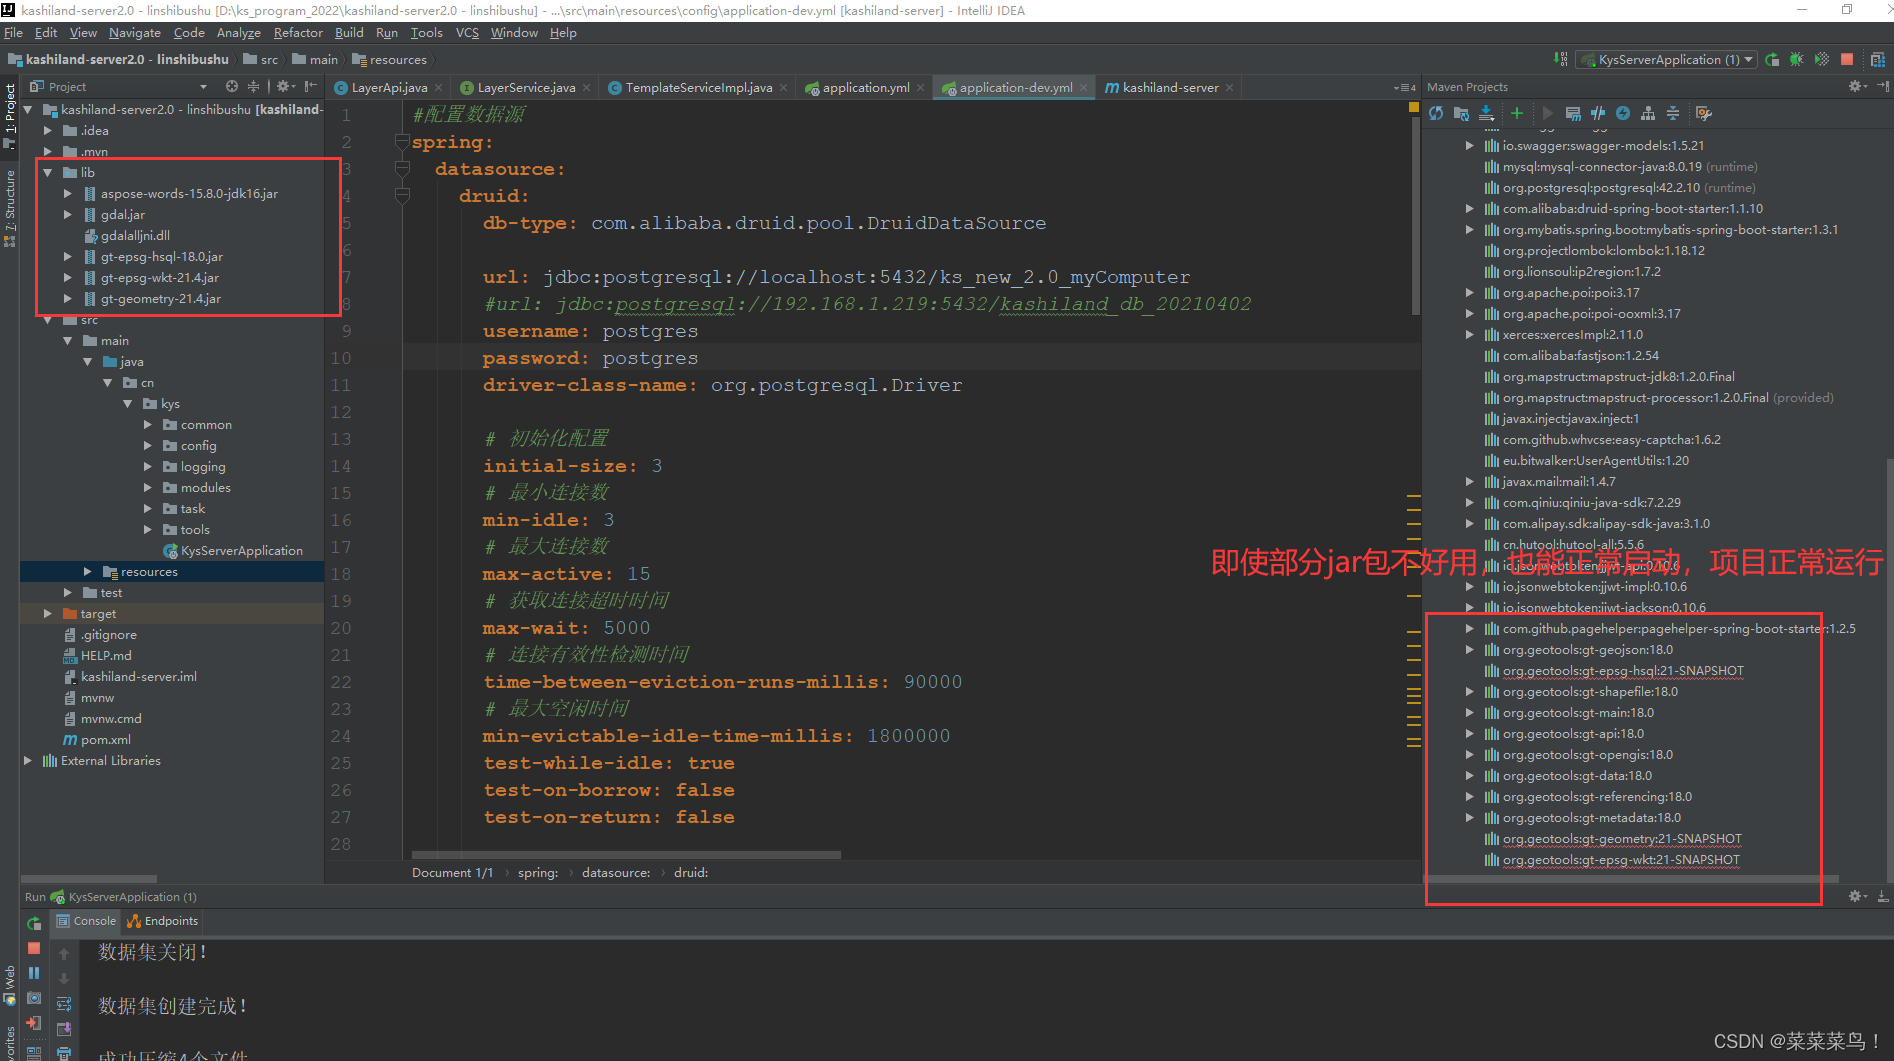Click the build project binary arrow icon
This screenshot has width=1894, height=1061.
coord(1561,60)
